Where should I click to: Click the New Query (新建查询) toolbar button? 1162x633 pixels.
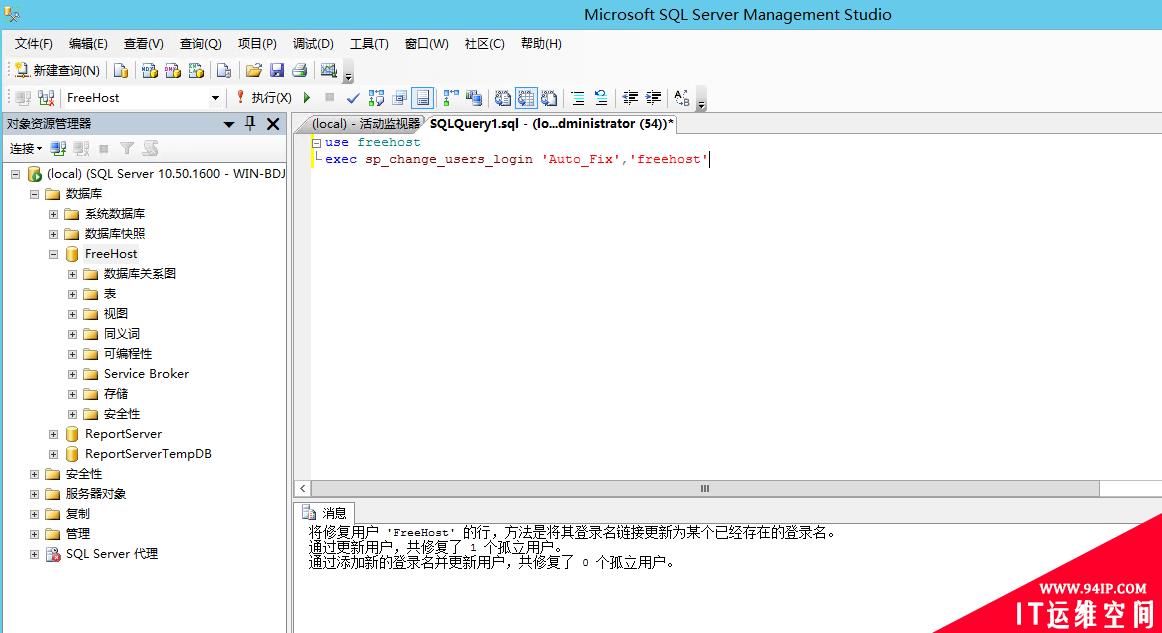pos(57,70)
